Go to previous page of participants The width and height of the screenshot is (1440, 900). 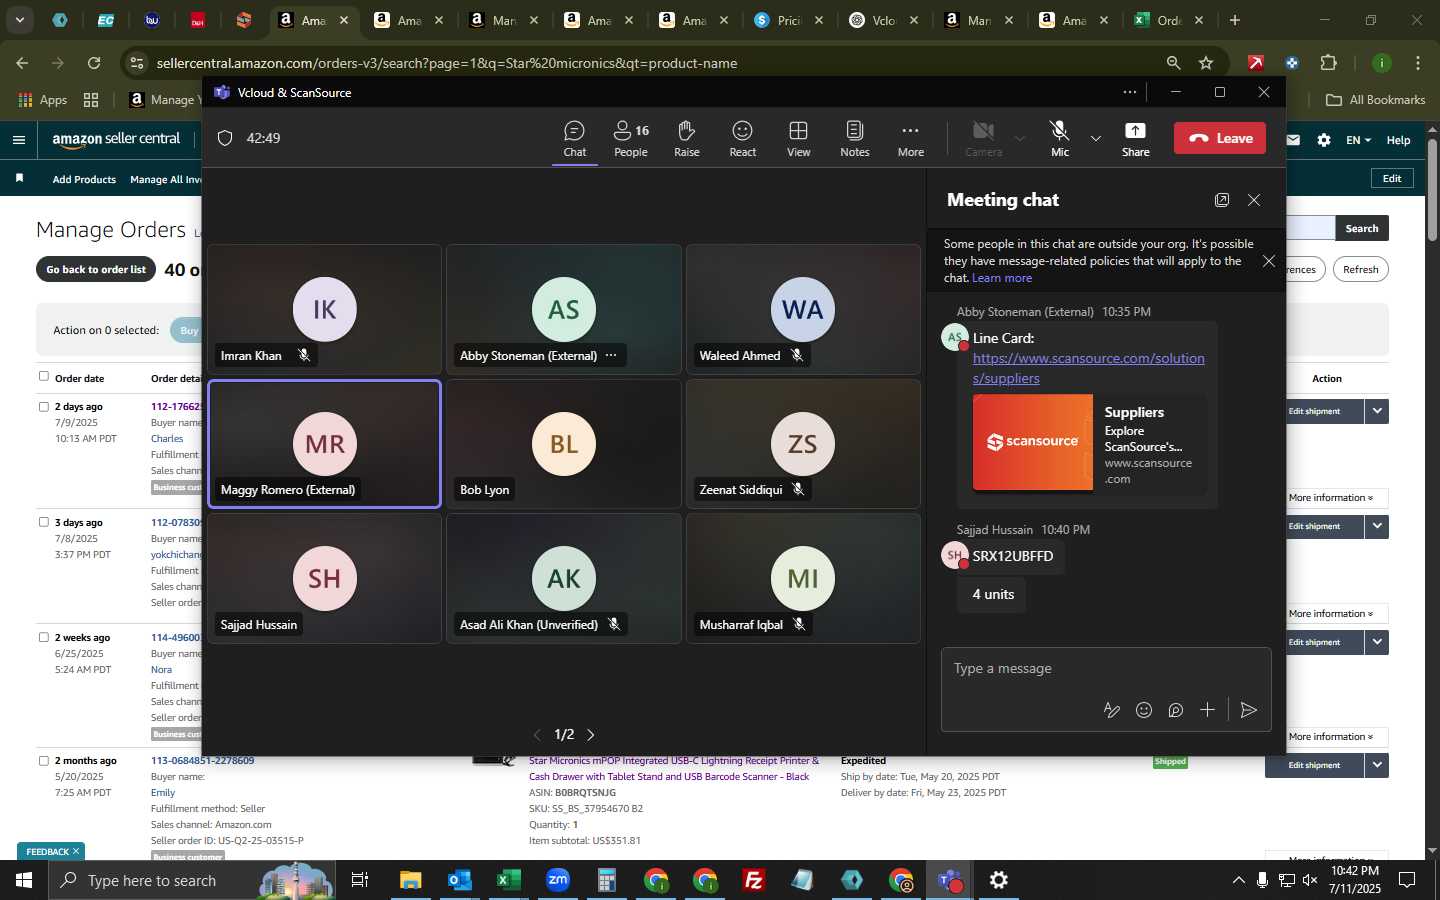click(x=537, y=735)
